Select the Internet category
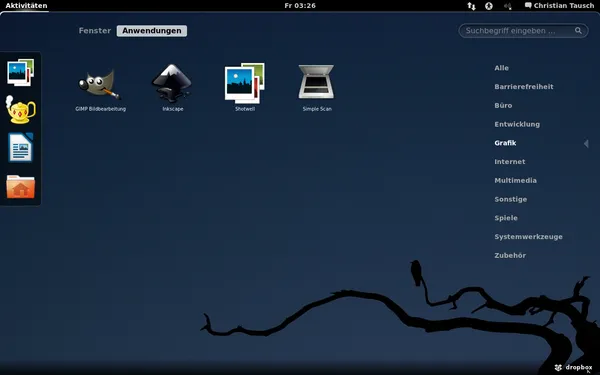 point(510,161)
